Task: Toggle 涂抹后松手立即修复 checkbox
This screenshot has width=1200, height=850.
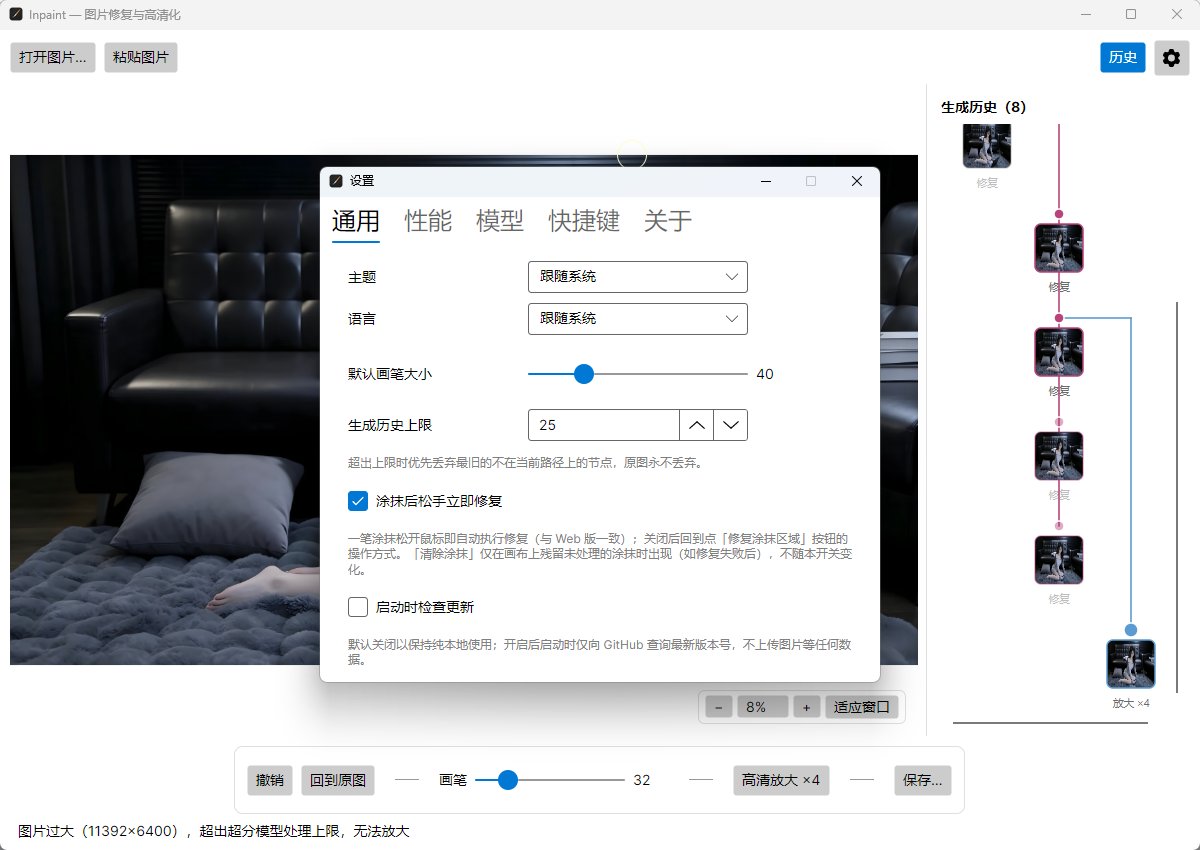Action: click(x=358, y=501)
